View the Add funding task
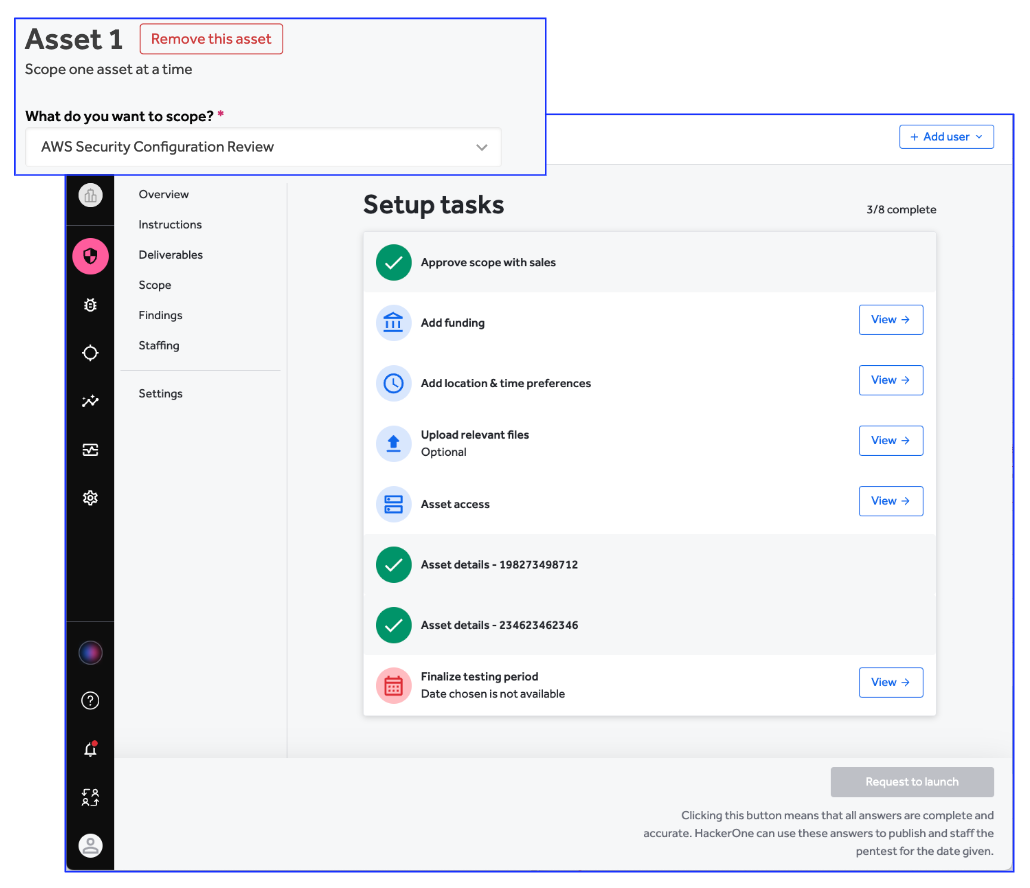 click(890, 320)
